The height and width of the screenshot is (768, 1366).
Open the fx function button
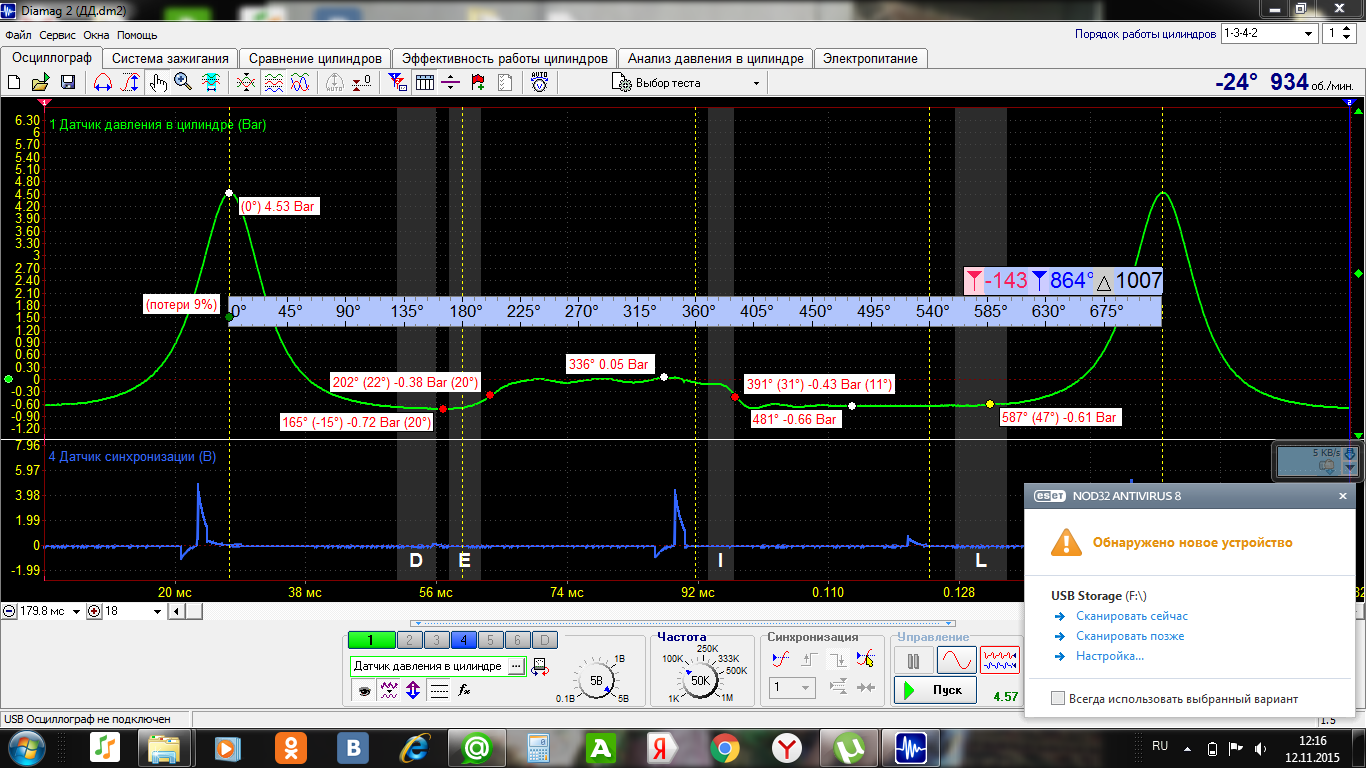464,690
